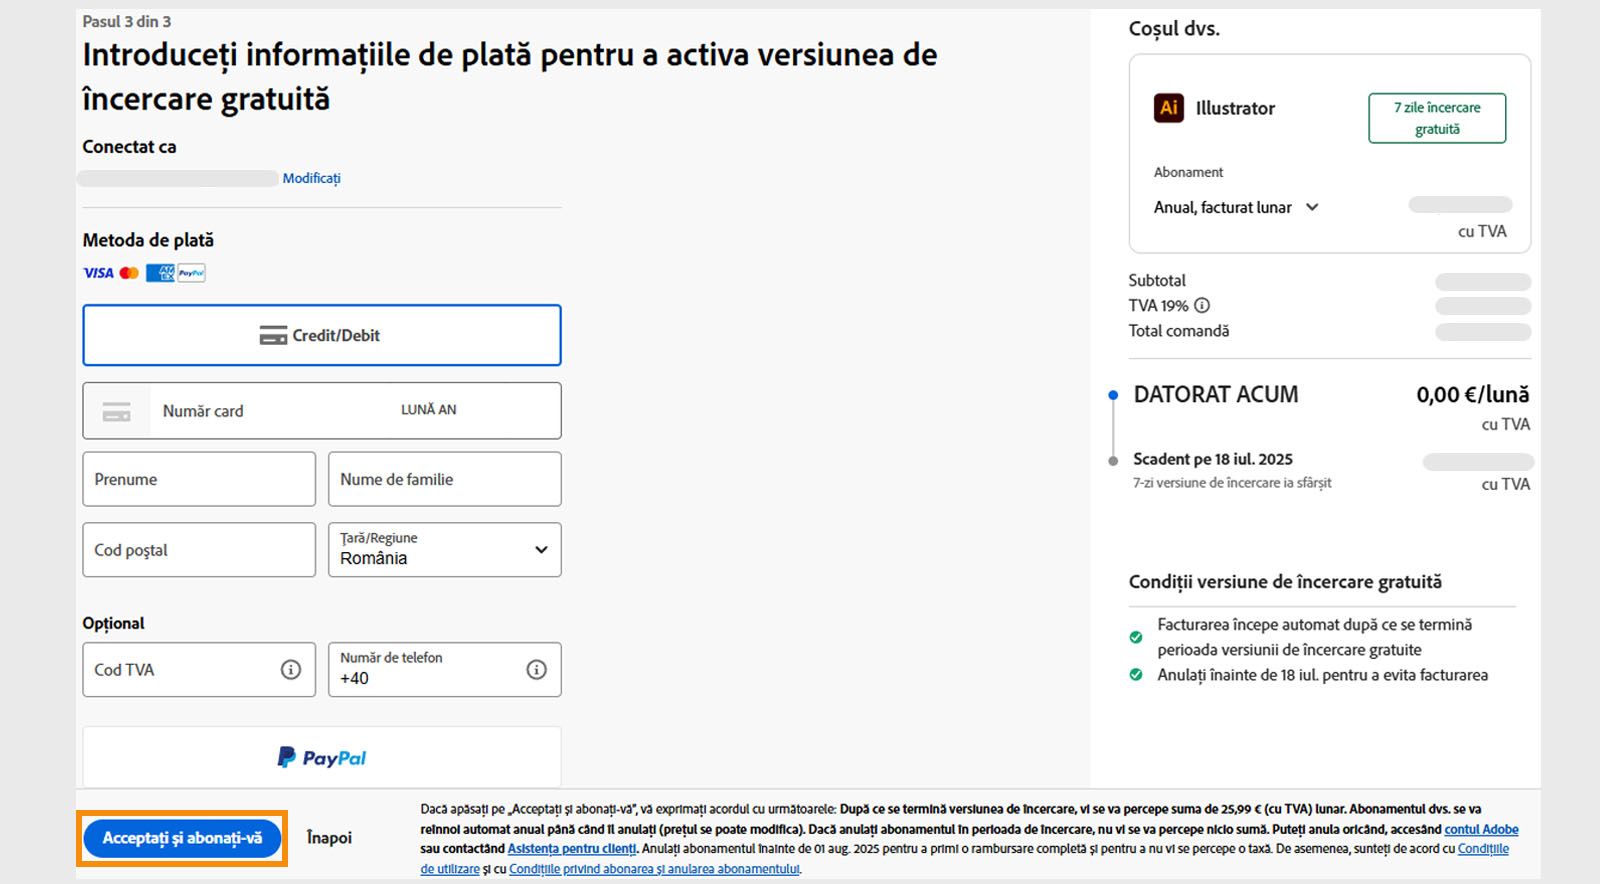Click the TVA 19% info icon

click(x=1202, y=306)
